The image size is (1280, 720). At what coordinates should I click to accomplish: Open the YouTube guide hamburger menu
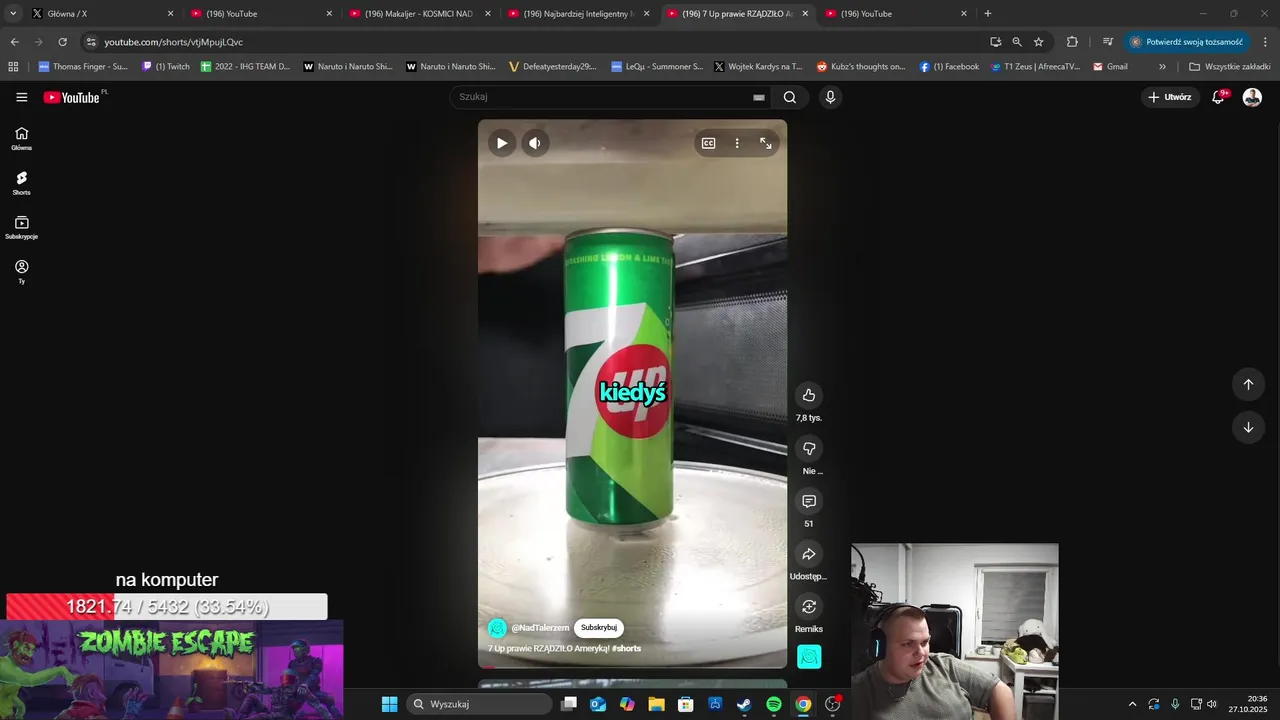coord(22,97)
